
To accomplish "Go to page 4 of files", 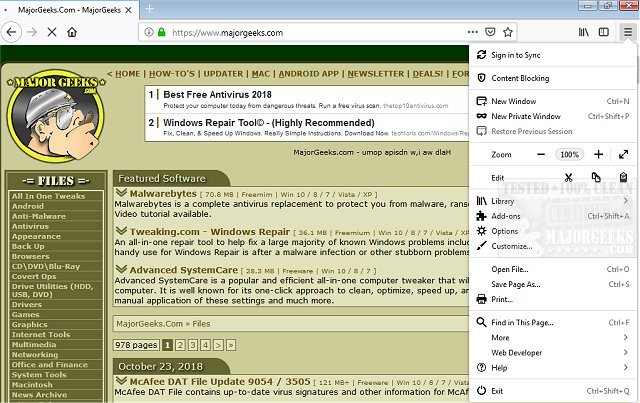I will tap(205, 345).
